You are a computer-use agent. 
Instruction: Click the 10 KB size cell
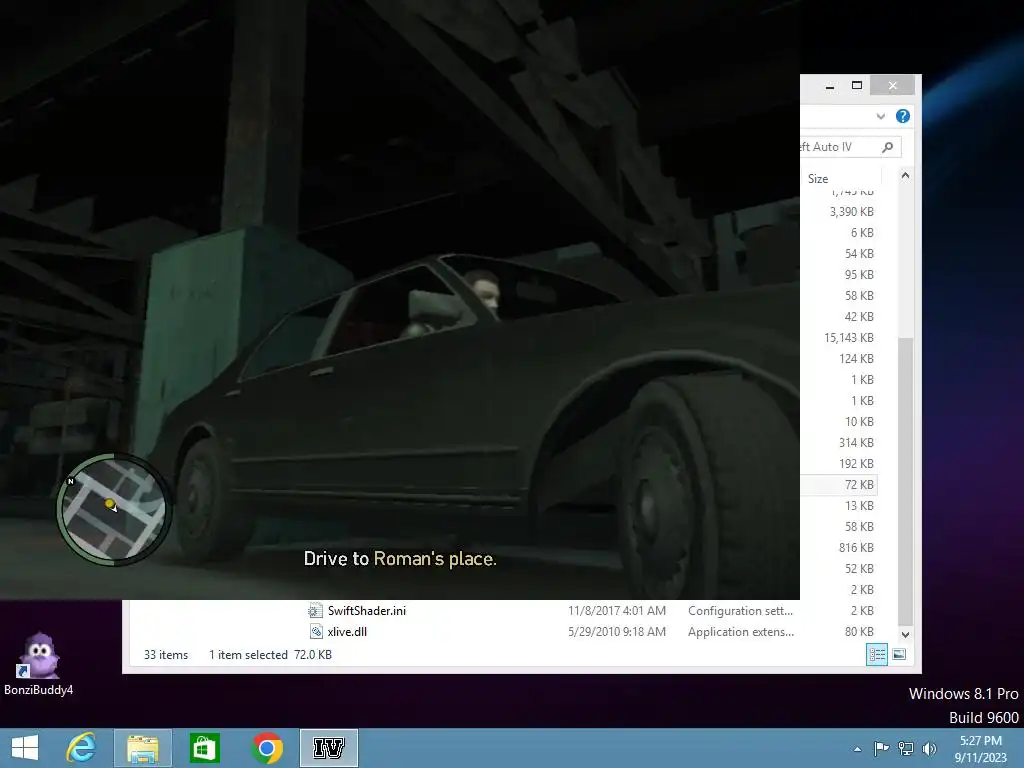pyautogui.click(x=859, y=422)
